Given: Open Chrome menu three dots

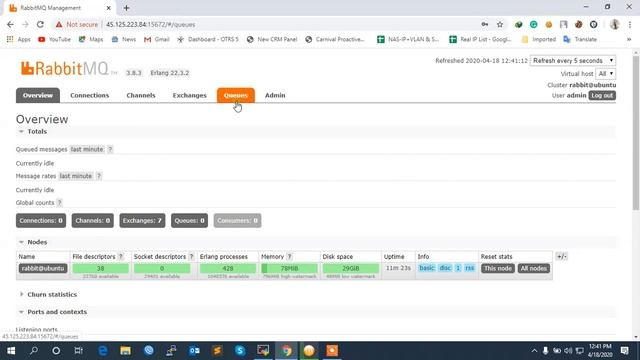Looking at the screenshot, I should coord(630,24).
